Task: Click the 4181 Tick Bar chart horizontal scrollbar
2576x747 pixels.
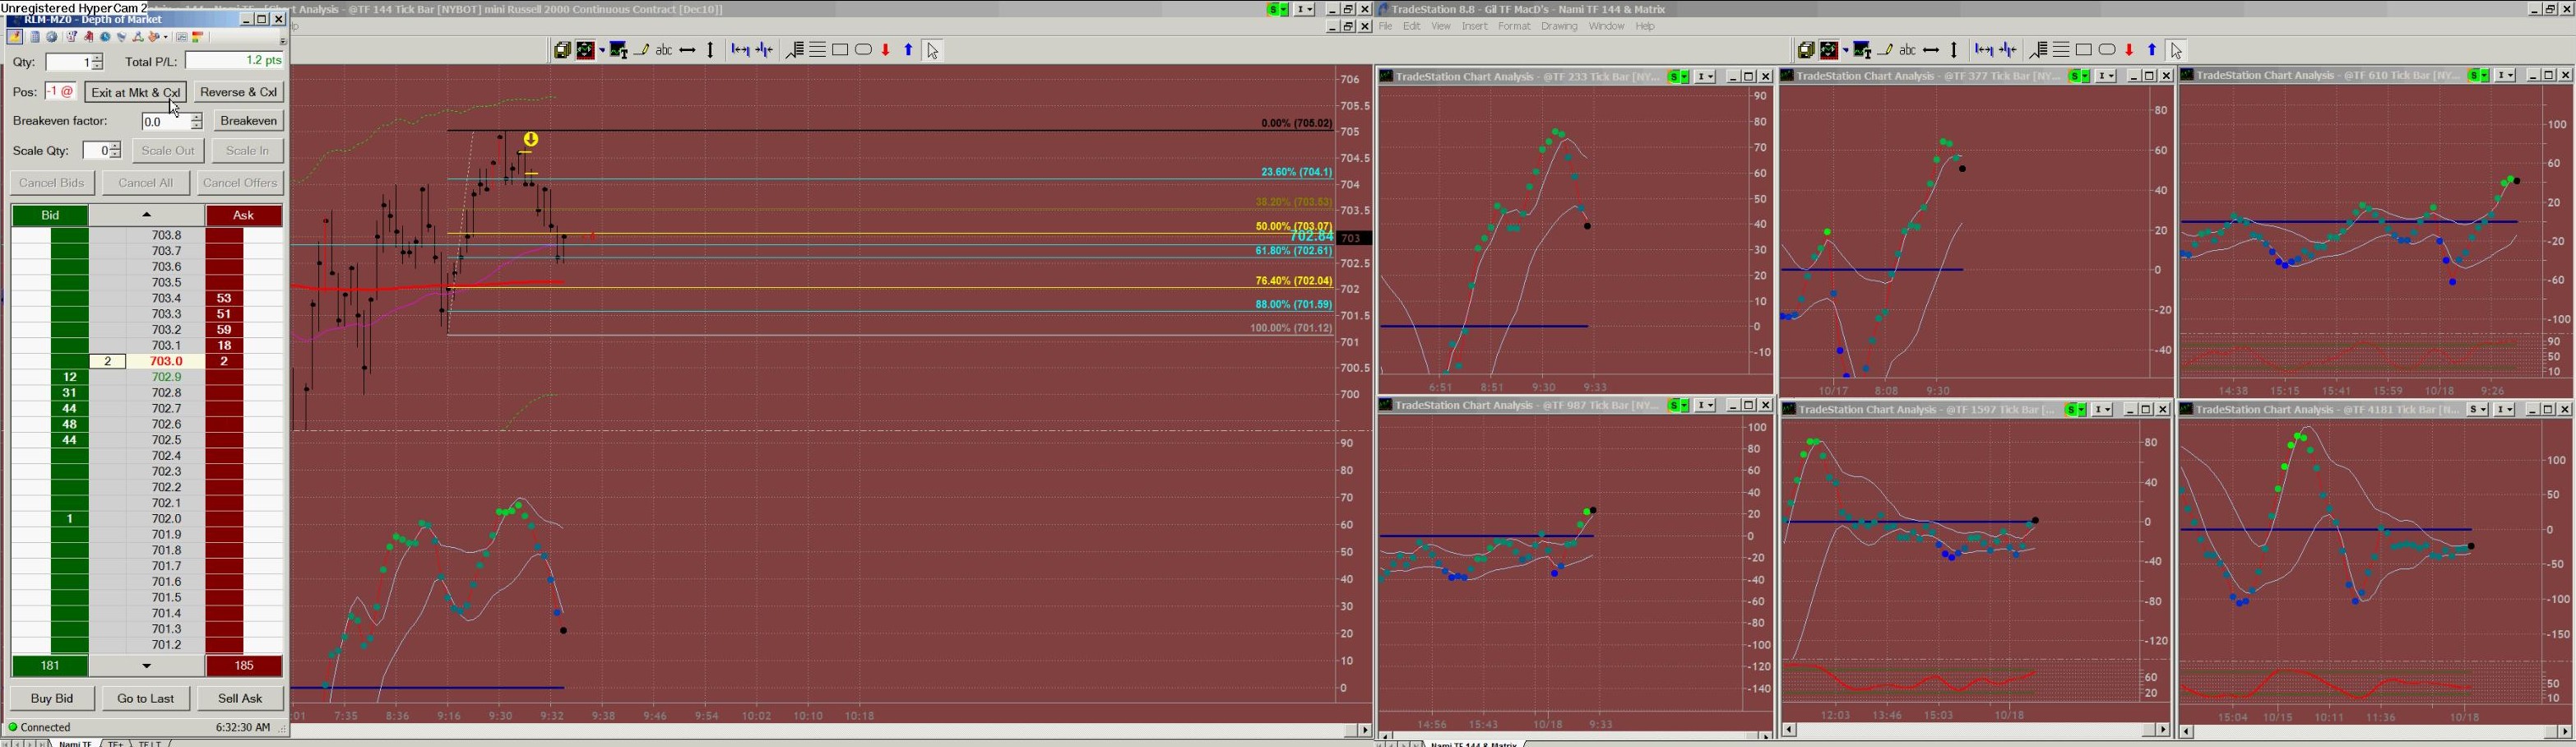Action: coord(2375,731)
